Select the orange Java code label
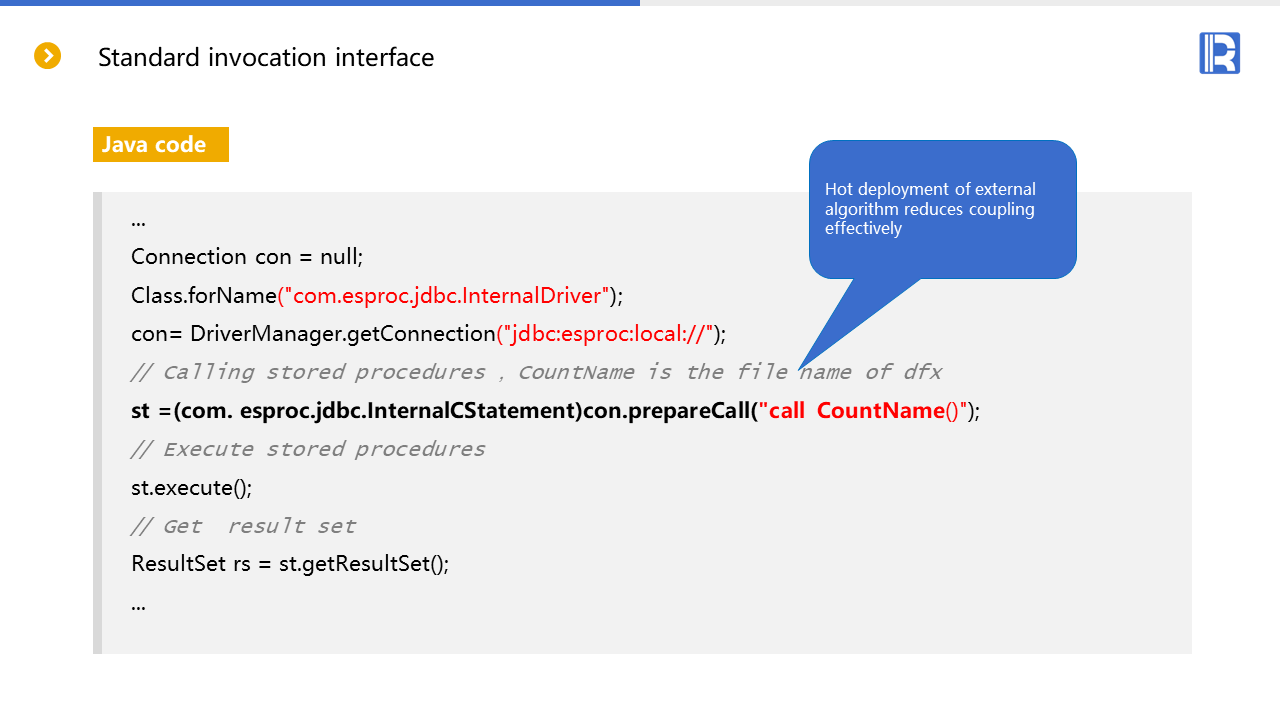 [x=160, y=144]
